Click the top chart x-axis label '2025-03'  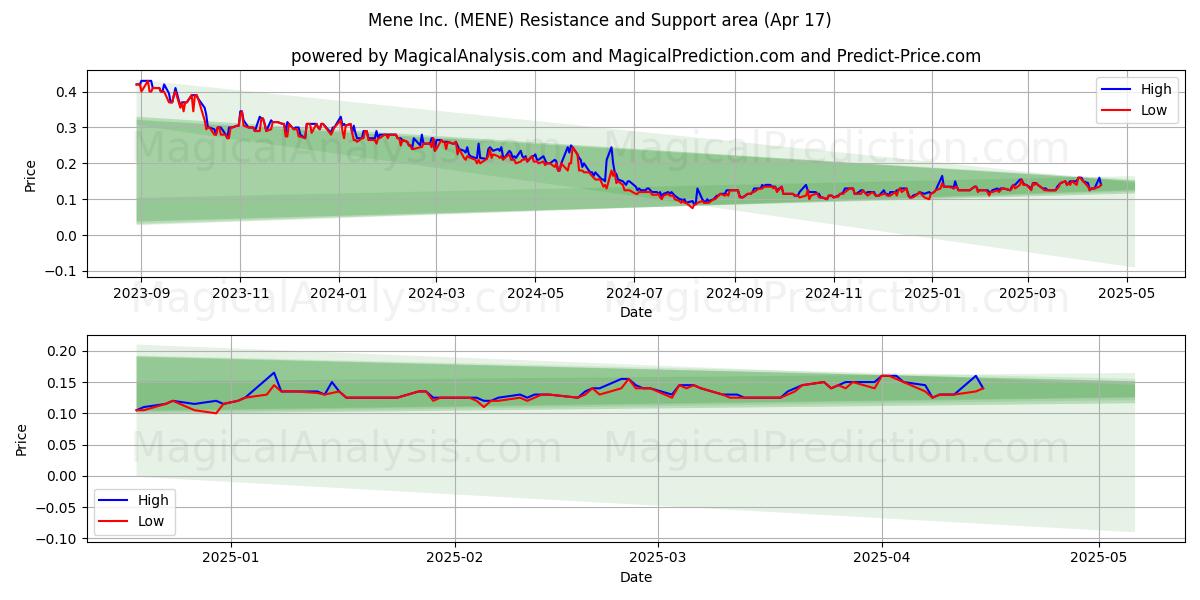pos(1028,293)
